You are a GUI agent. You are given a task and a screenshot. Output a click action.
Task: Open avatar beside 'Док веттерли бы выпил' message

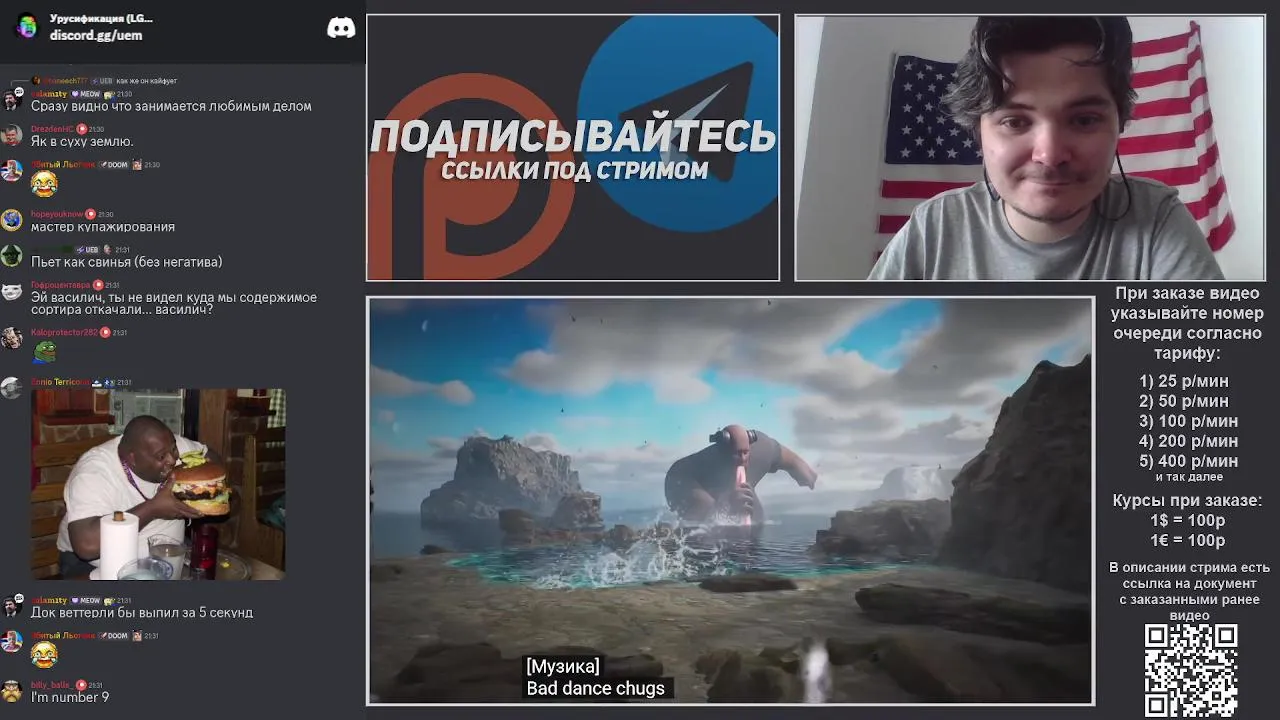coord(11,606)
